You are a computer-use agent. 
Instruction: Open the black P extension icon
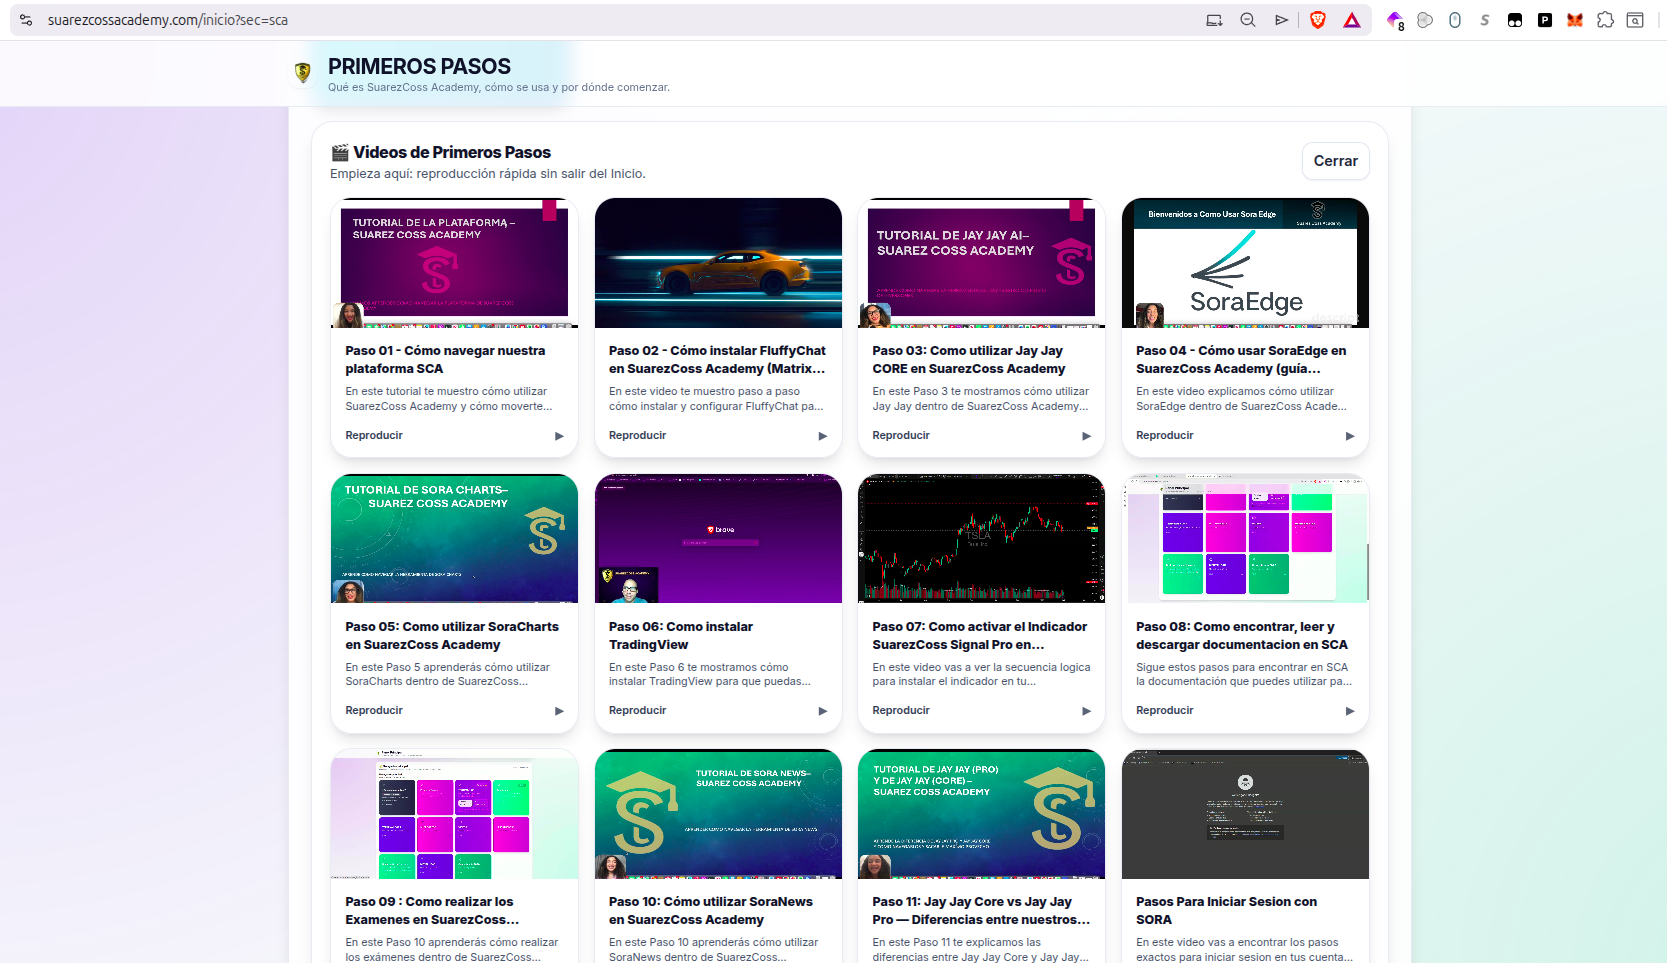coord(1545,20)
